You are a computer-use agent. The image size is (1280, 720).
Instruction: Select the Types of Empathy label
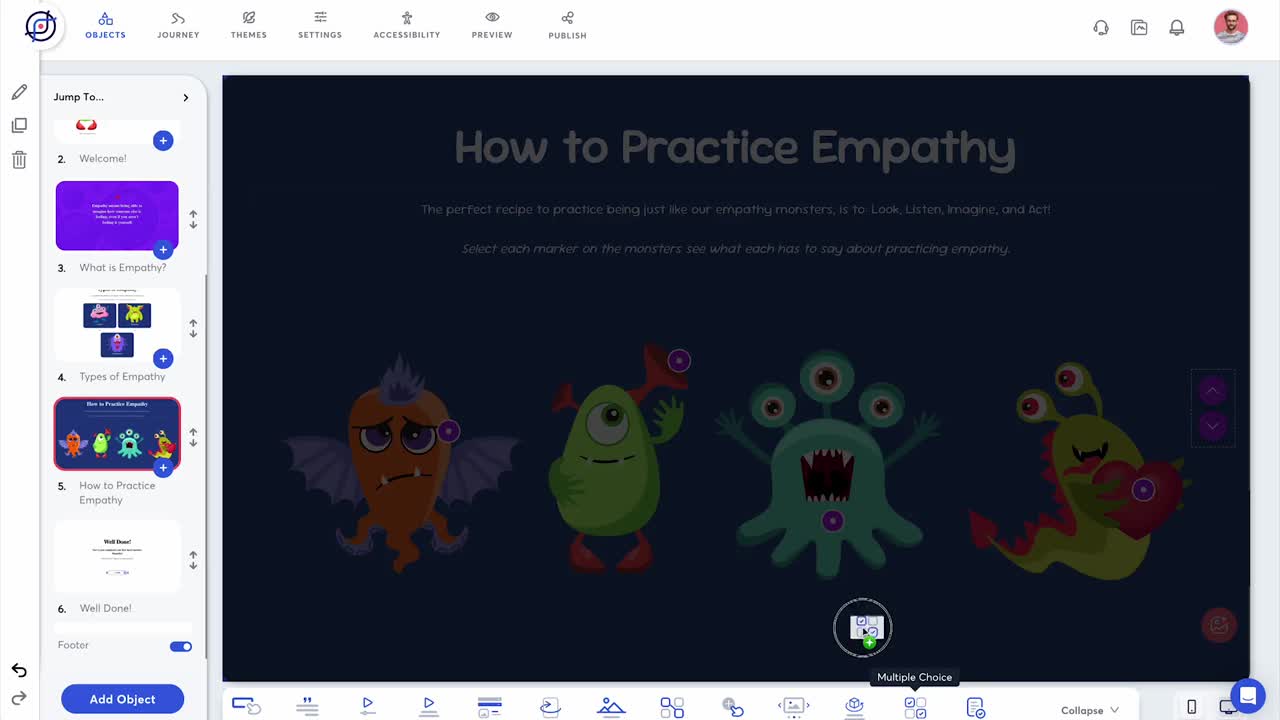(122, 377)
